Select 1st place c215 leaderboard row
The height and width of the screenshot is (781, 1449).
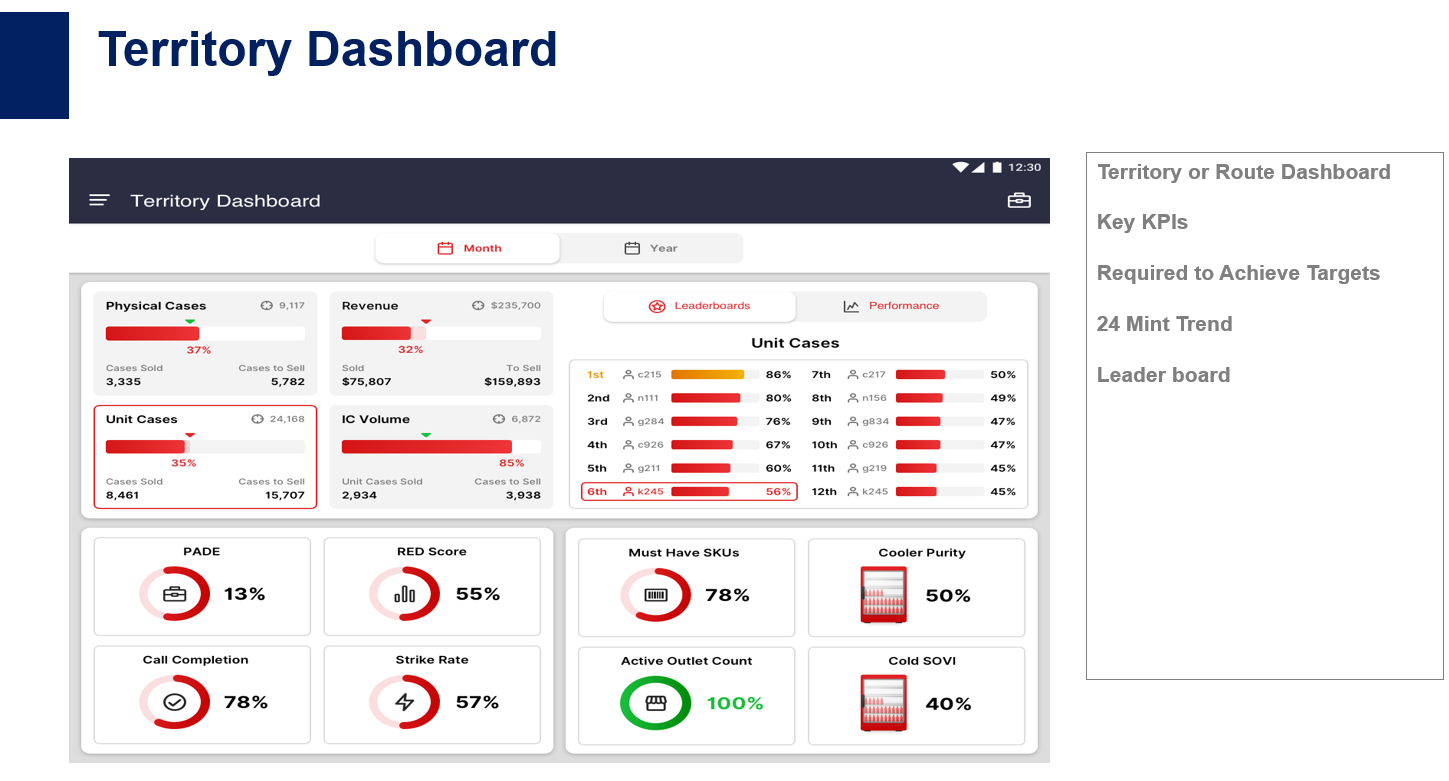689,374
